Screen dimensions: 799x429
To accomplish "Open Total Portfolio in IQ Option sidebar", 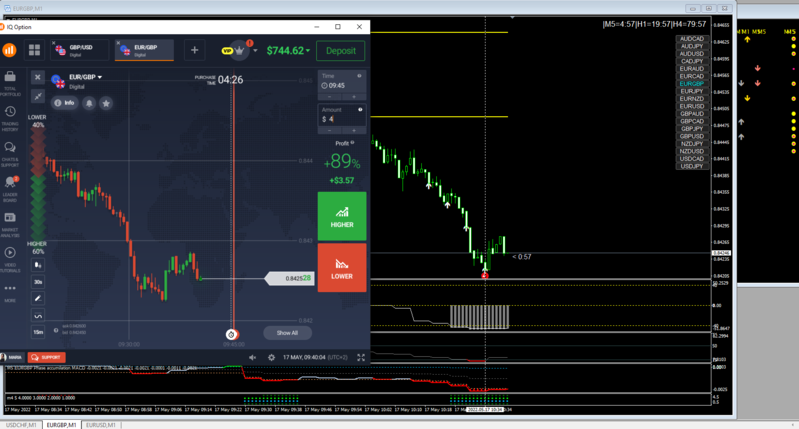I will click(x=10, y=84).
